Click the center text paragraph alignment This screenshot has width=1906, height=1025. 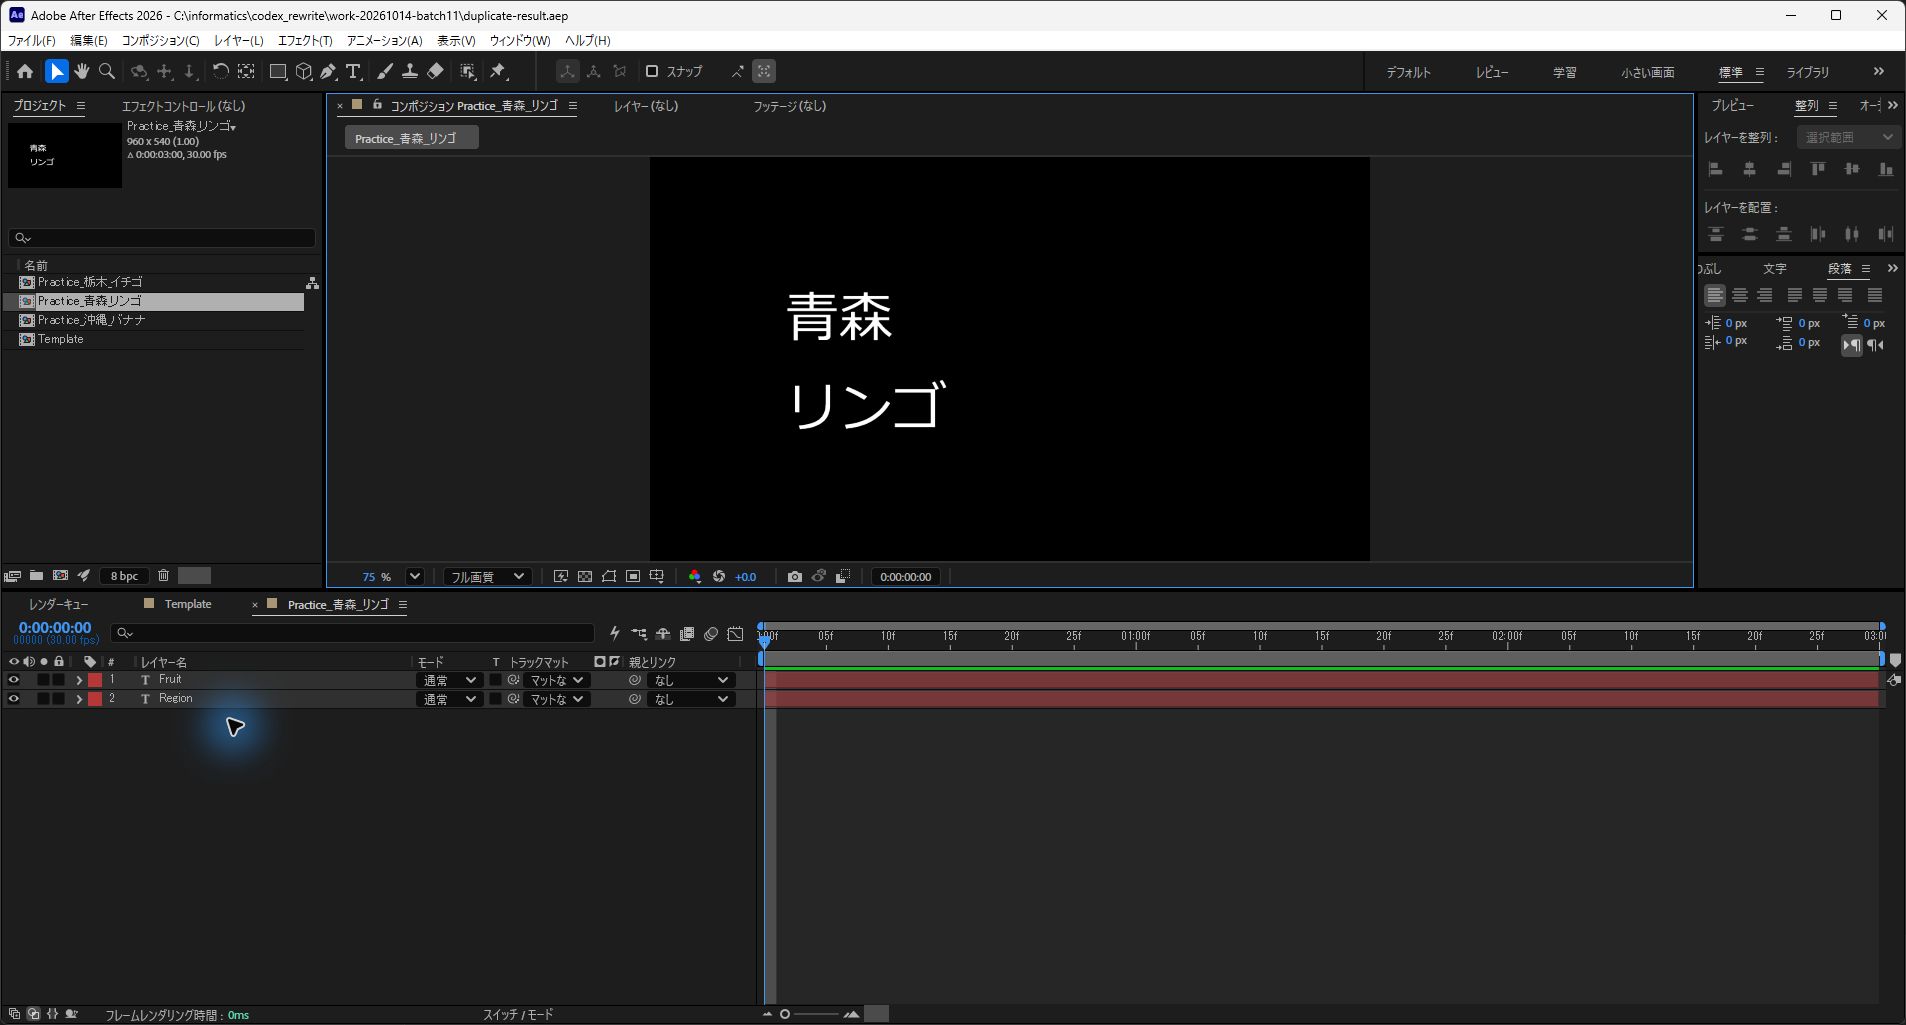pos(1740,295)
